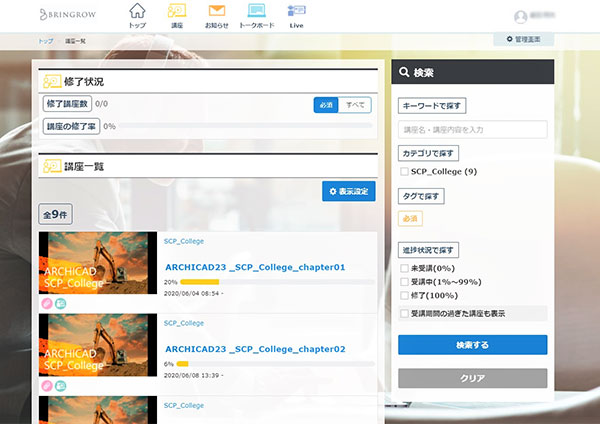Click the keyword search input field
Image resolution: width=600 pixels, height=424 pixels.
tap(472, 130)
